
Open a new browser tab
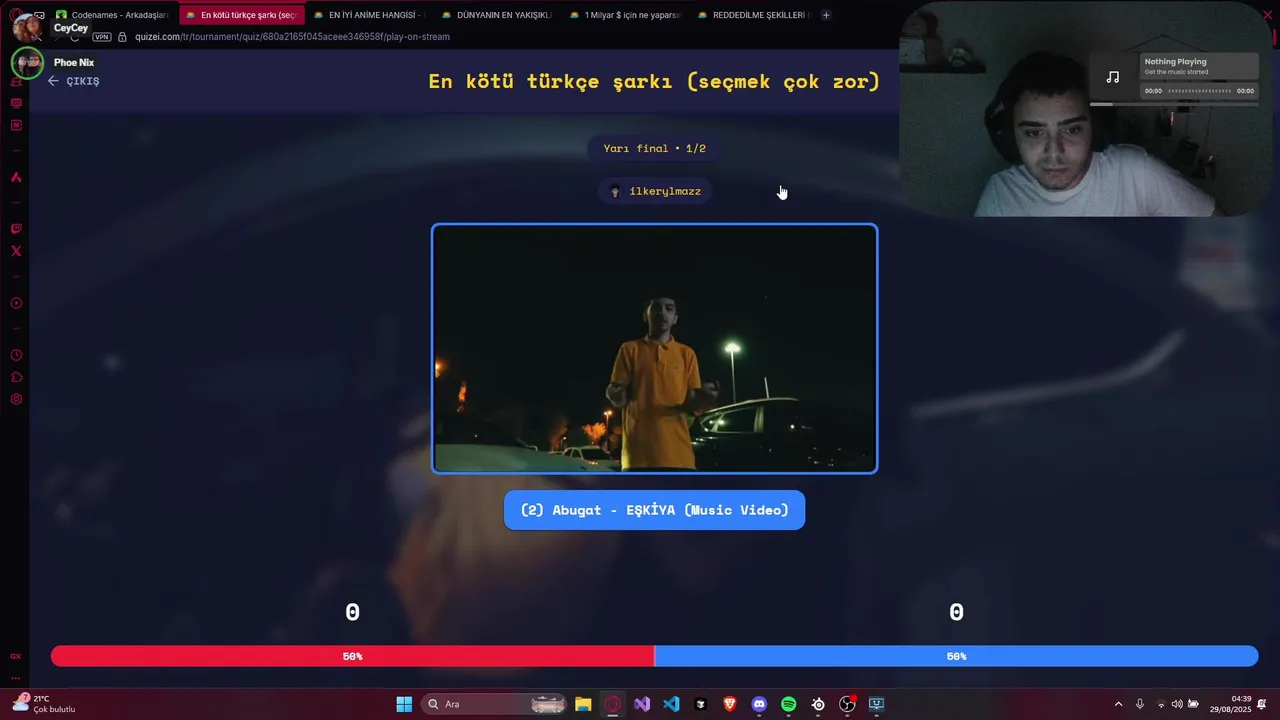click(826, 15)
